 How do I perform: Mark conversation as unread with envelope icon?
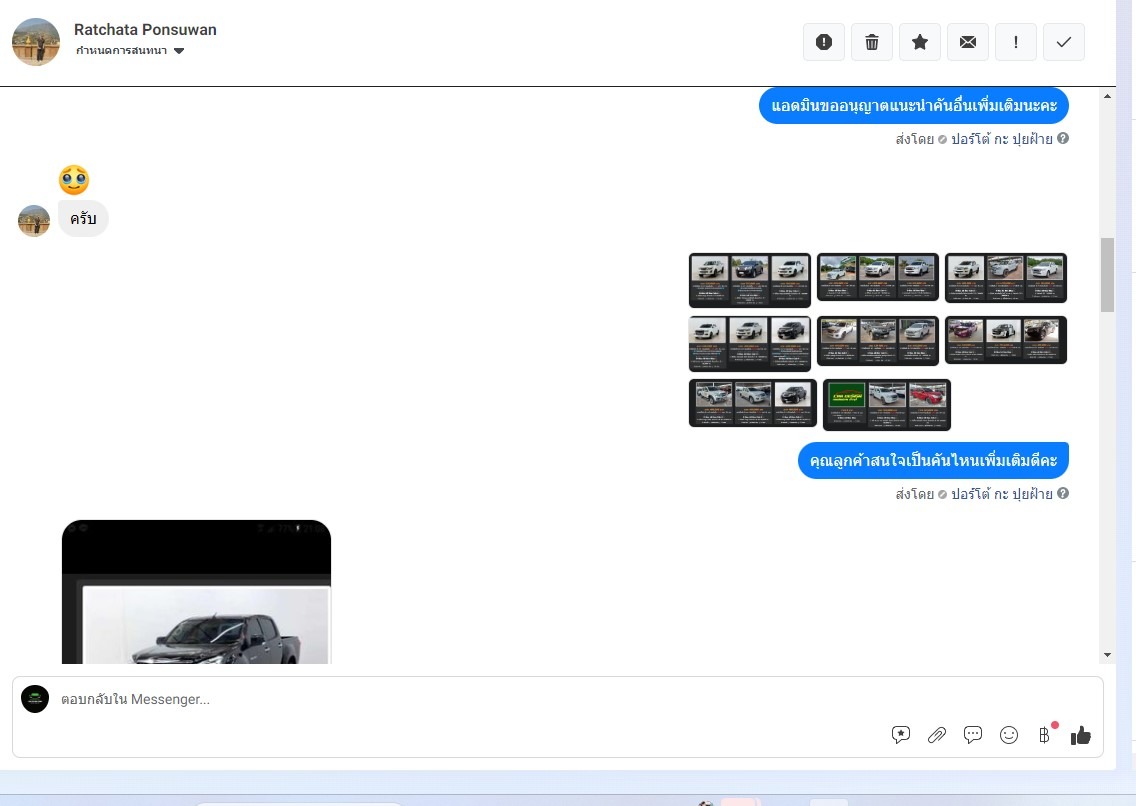(968, 42)
